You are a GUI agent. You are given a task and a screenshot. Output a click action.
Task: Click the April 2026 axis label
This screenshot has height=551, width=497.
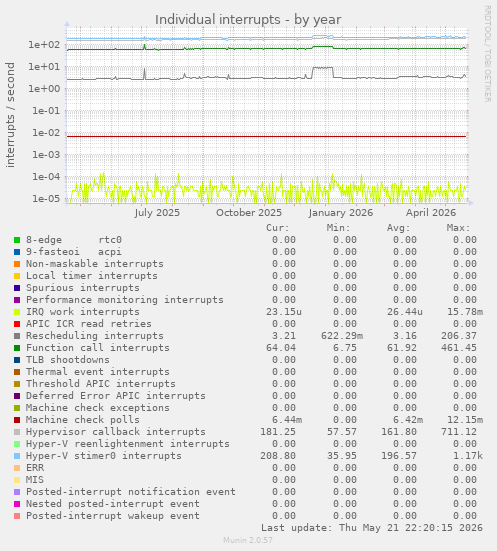pyautogui.click(x=431, y=213)
